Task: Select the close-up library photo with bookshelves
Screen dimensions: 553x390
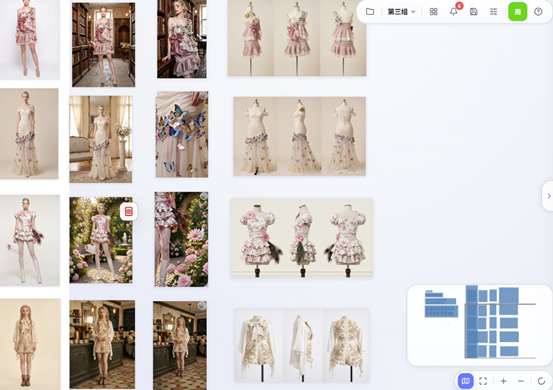Action: tap(182, 39)
